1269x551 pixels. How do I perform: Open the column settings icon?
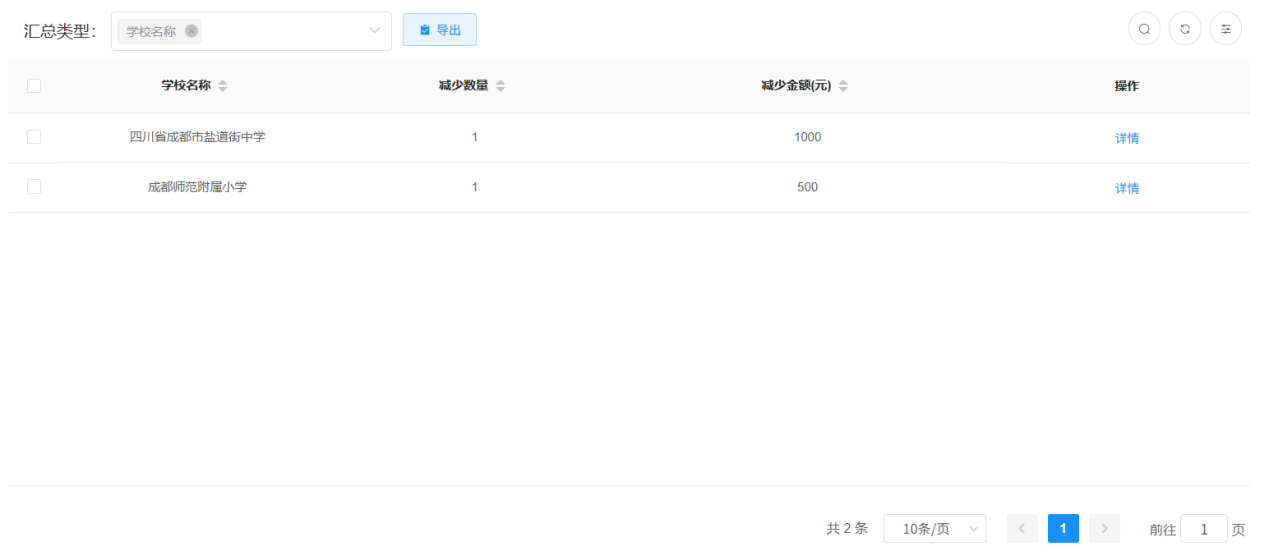[x=1225, y=29]
